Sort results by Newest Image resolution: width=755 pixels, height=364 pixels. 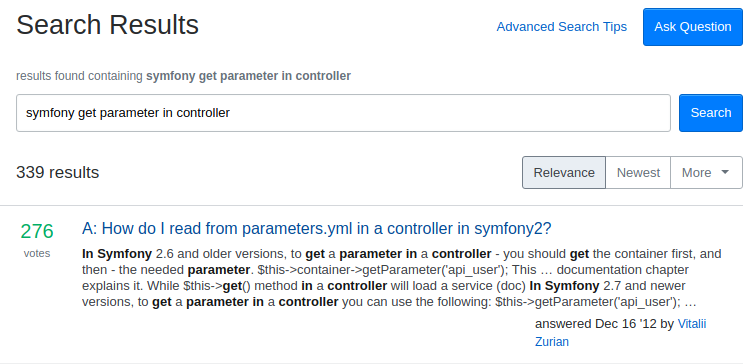point(638,172)
